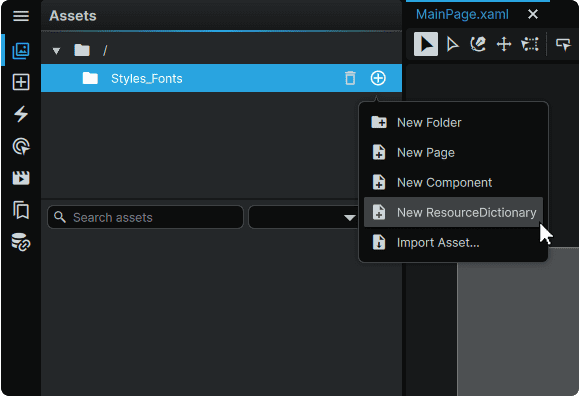Screen dimensions: 580x397
Task: Choose New Component from the menu
Action: pyautogui.click(x=453, y=182)
